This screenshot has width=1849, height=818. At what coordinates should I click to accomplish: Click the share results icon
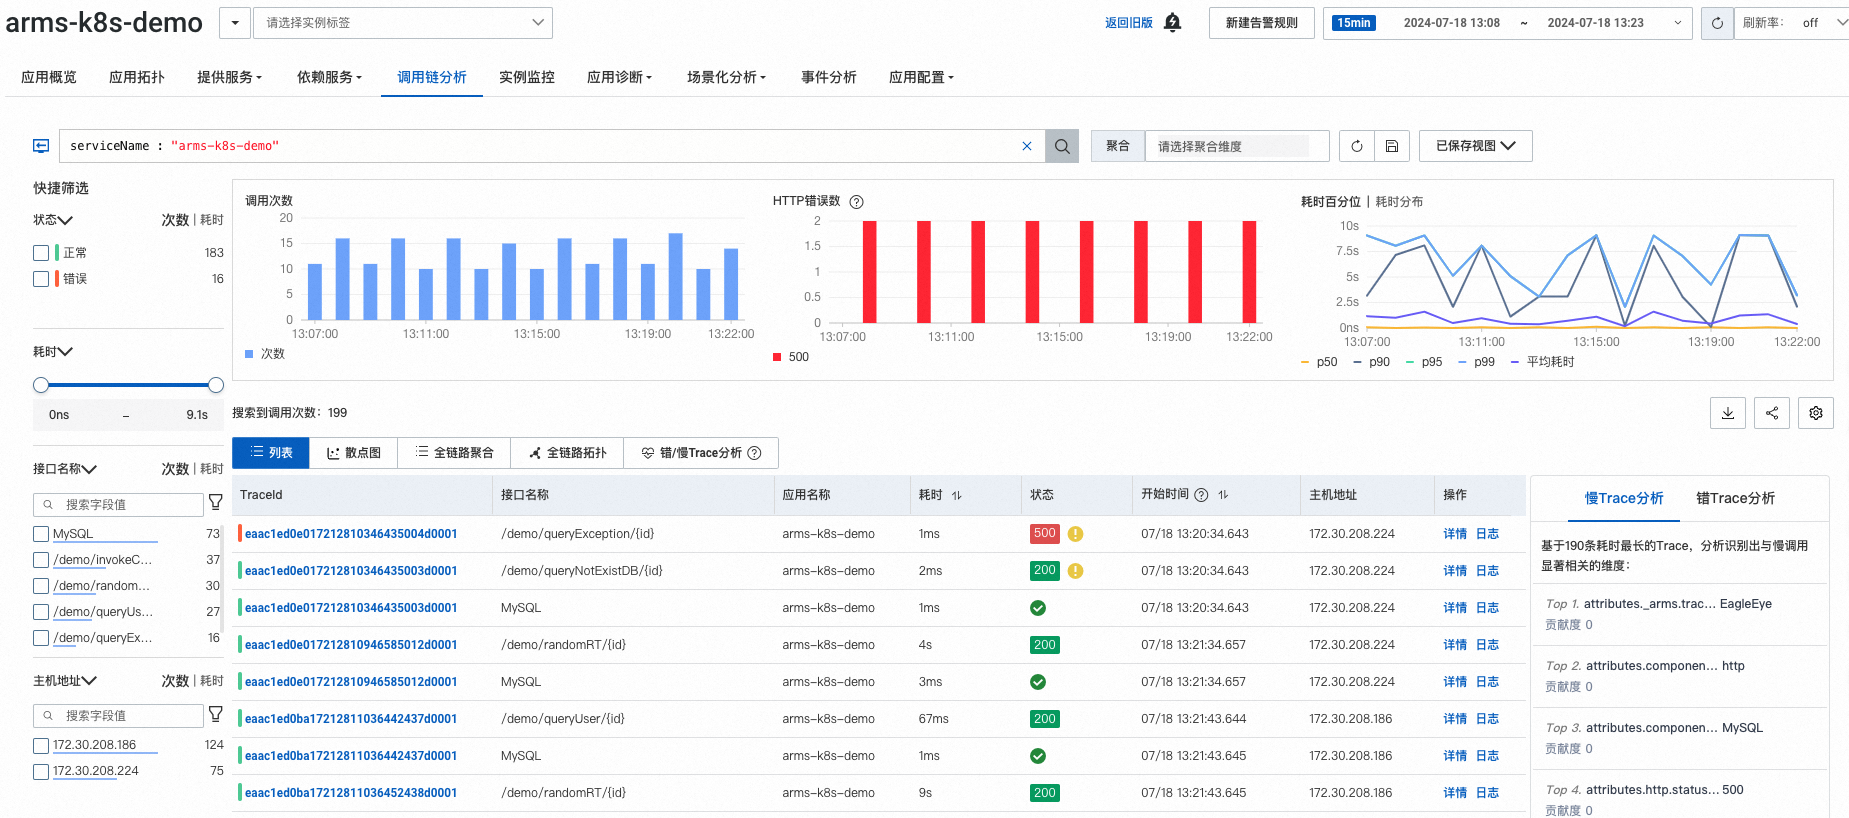pyautogui.click(x=1772, y=413)
